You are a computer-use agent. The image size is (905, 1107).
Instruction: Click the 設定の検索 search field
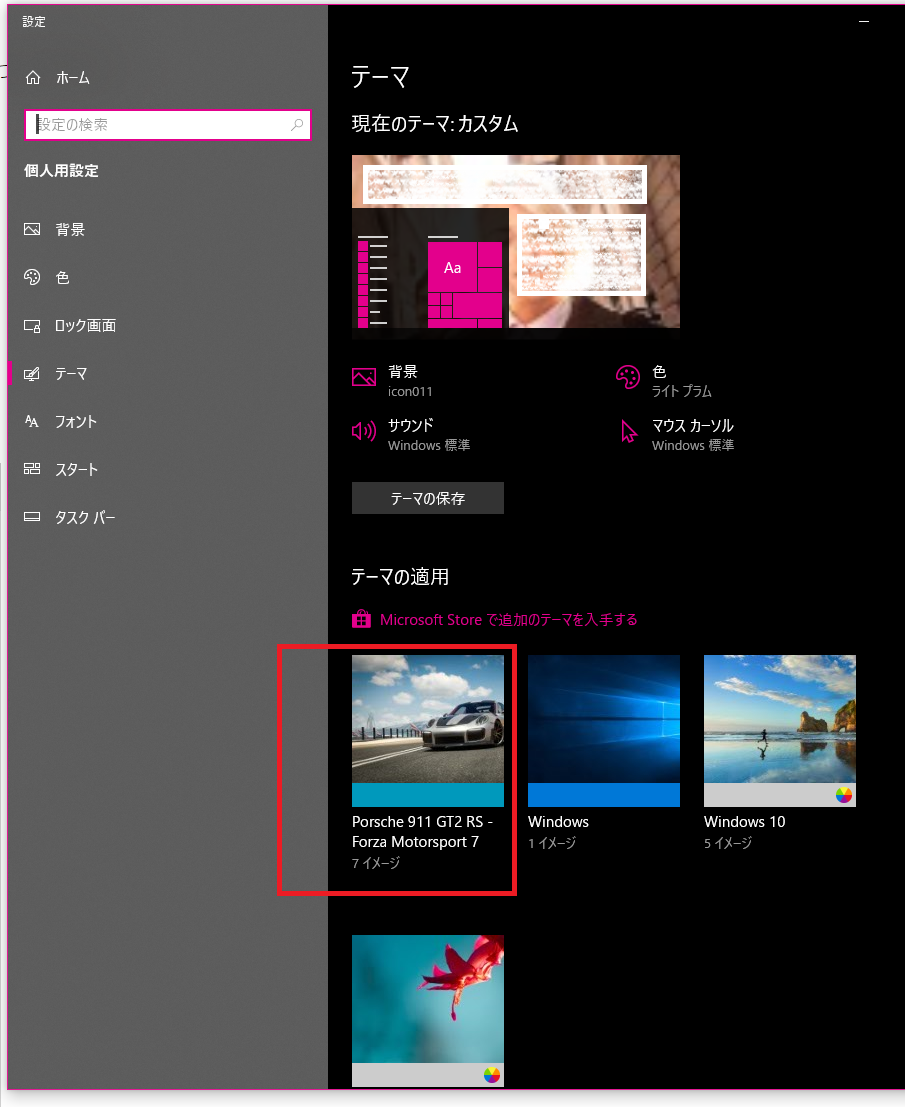pyautogui.click(x=167, y=125)
